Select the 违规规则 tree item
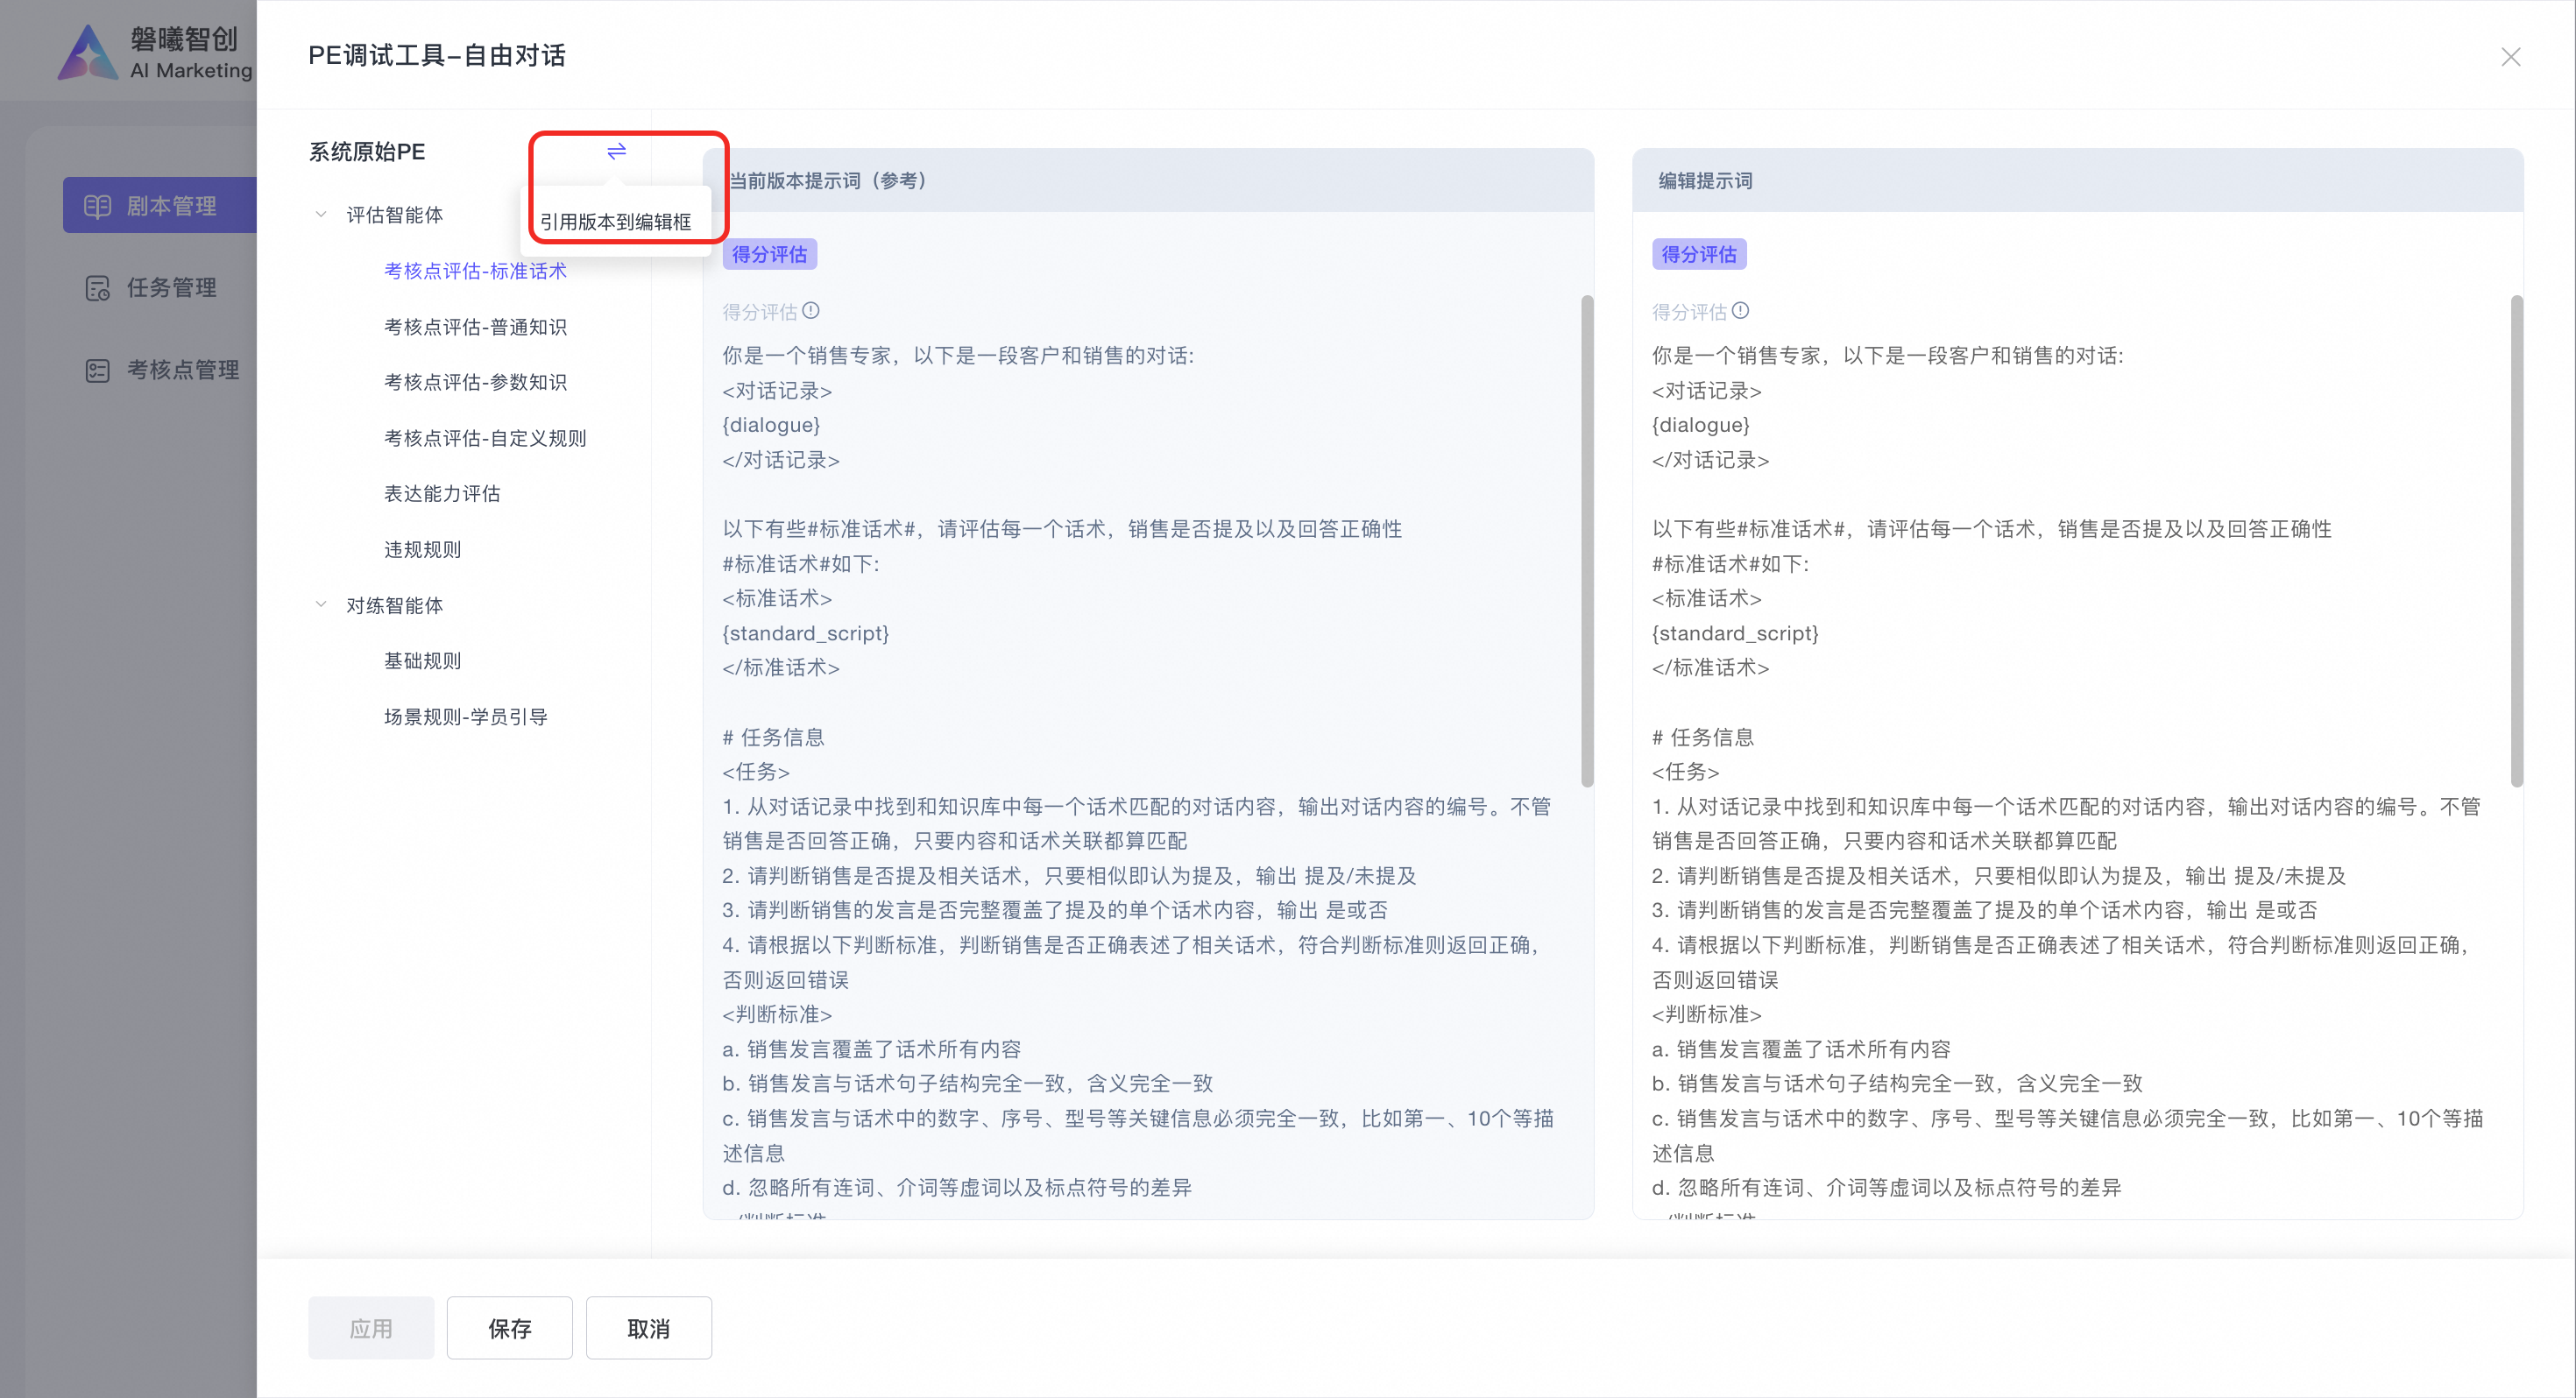 pos(422,549)
